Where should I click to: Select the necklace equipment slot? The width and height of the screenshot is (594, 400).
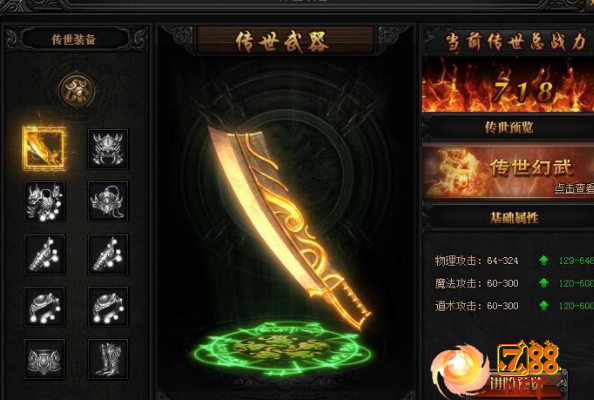[108, 201]
